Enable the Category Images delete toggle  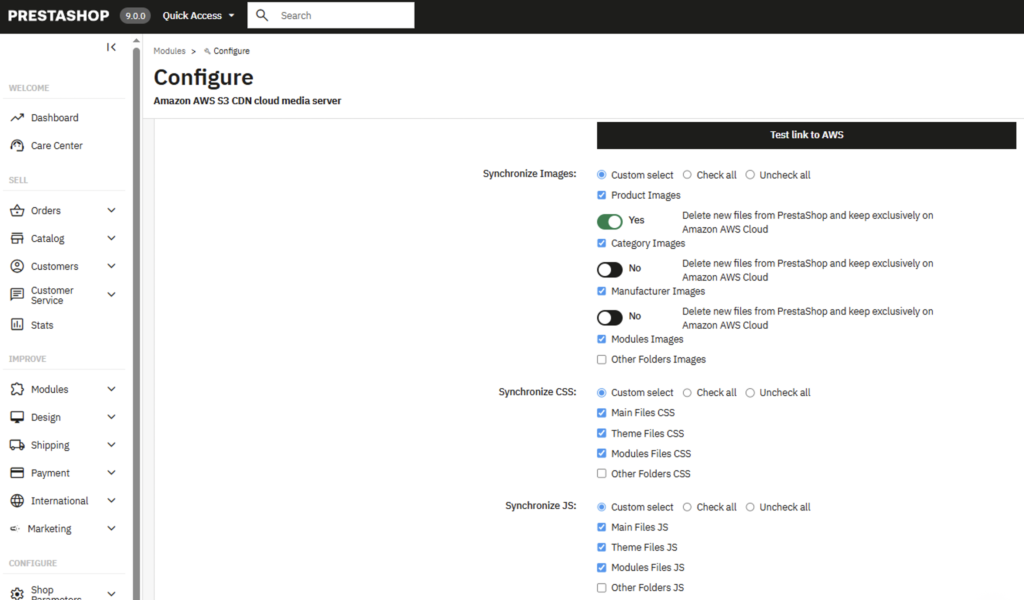(609, 269)
